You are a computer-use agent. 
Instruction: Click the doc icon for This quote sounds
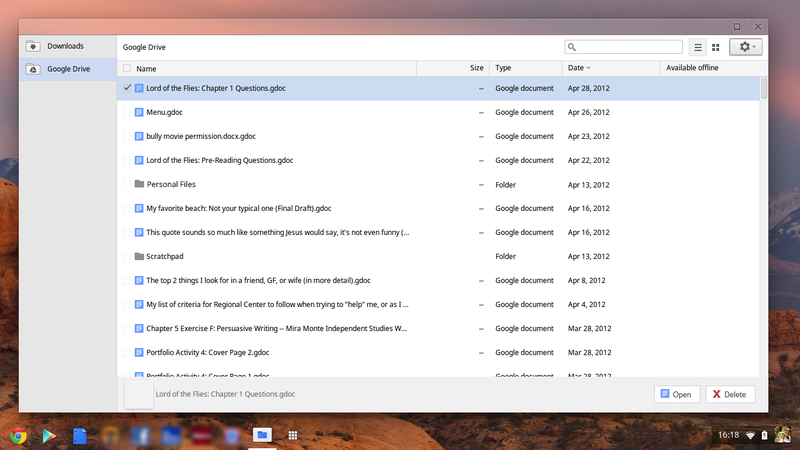point(139,232)
